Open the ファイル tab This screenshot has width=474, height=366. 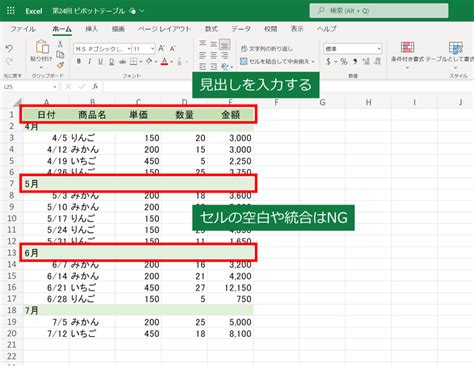tap(23, 29)
